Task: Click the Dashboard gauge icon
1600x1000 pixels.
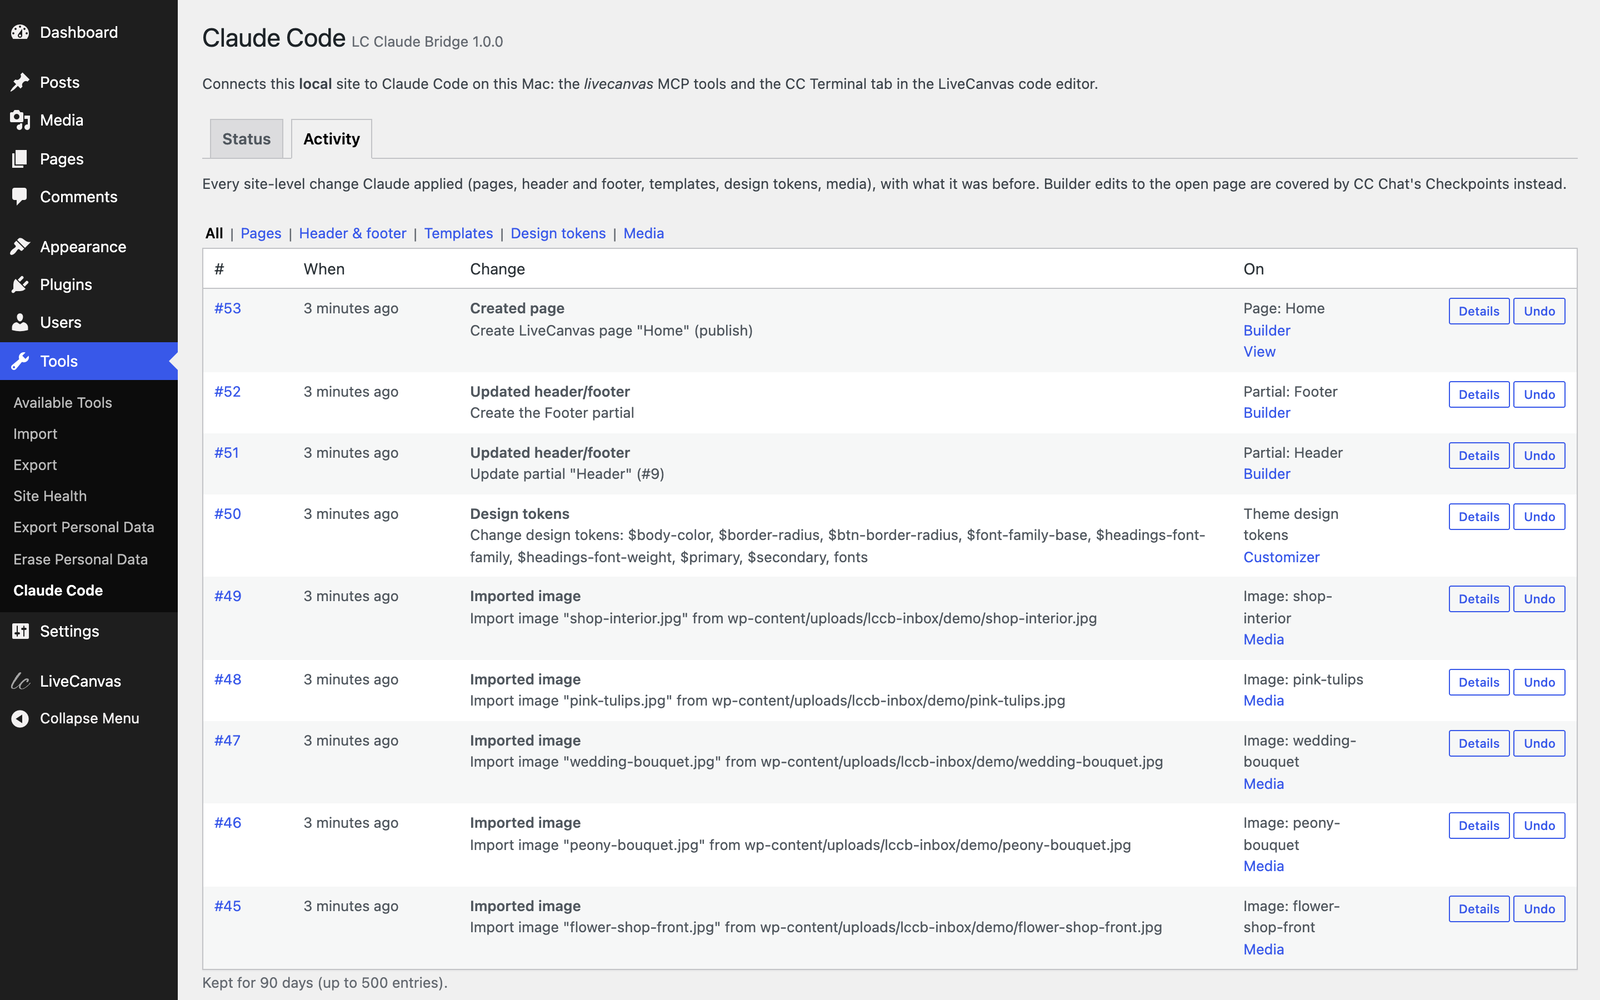Action: [x=20, y=32]
